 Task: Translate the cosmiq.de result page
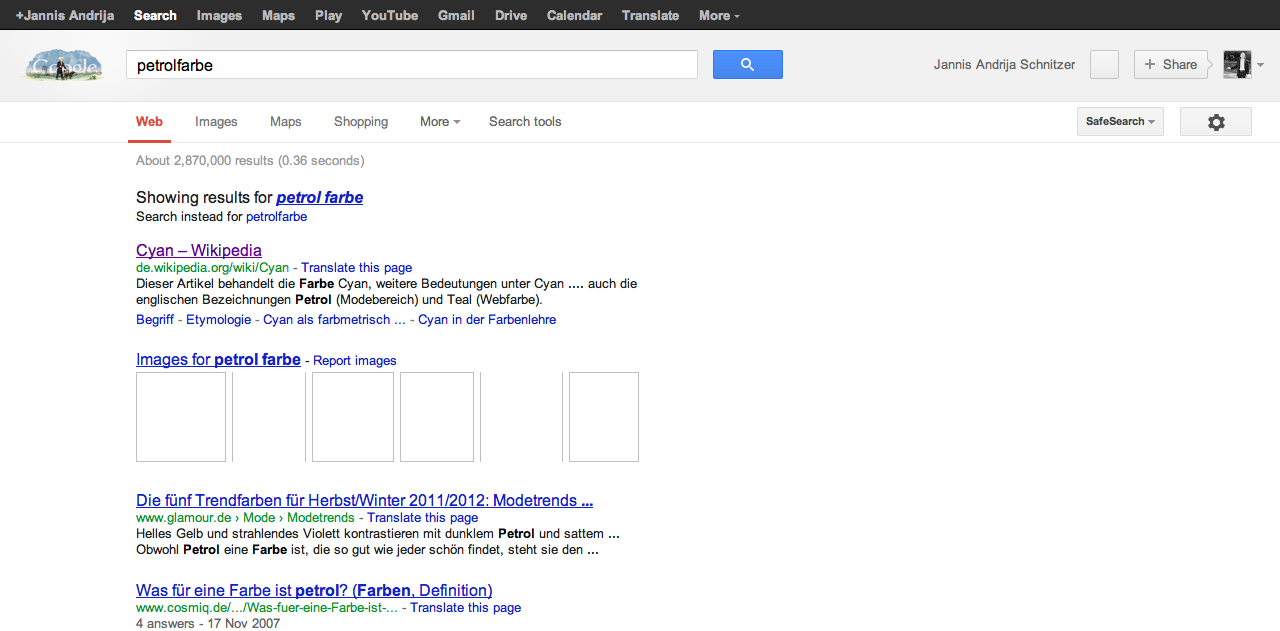click(x=465, y=608)
